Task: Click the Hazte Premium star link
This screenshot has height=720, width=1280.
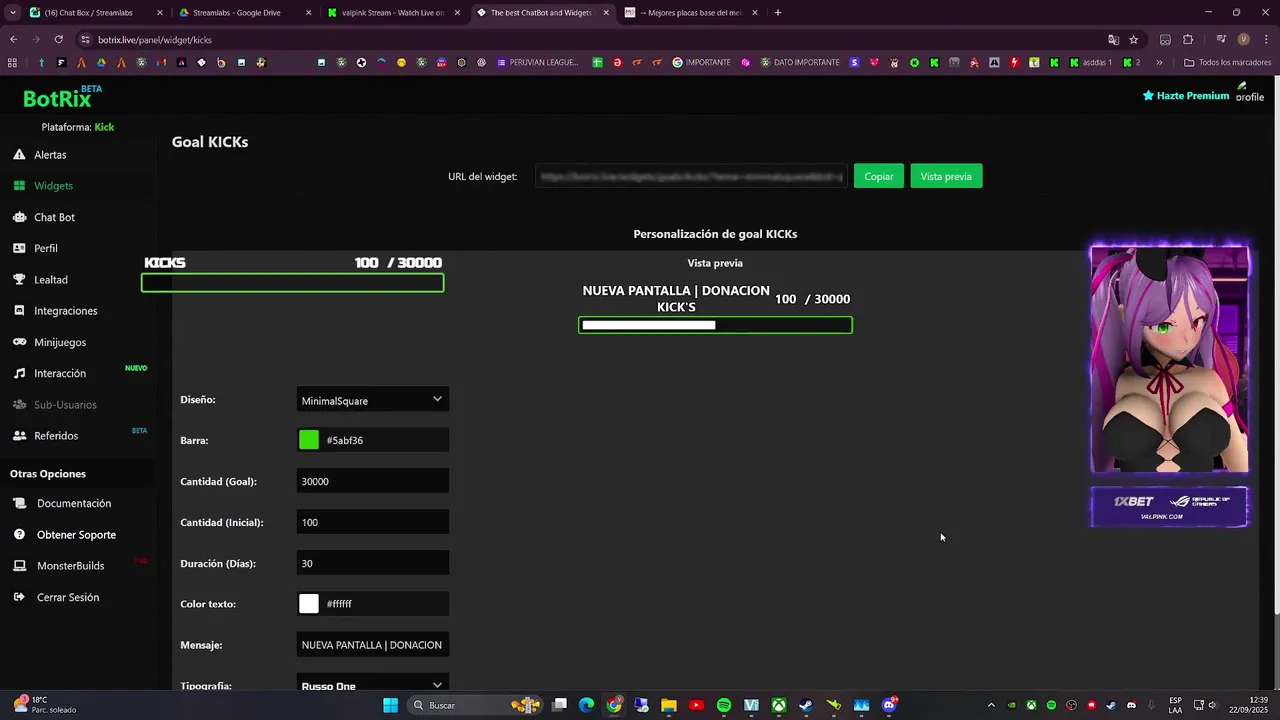Action: [x=1186, y=96]
